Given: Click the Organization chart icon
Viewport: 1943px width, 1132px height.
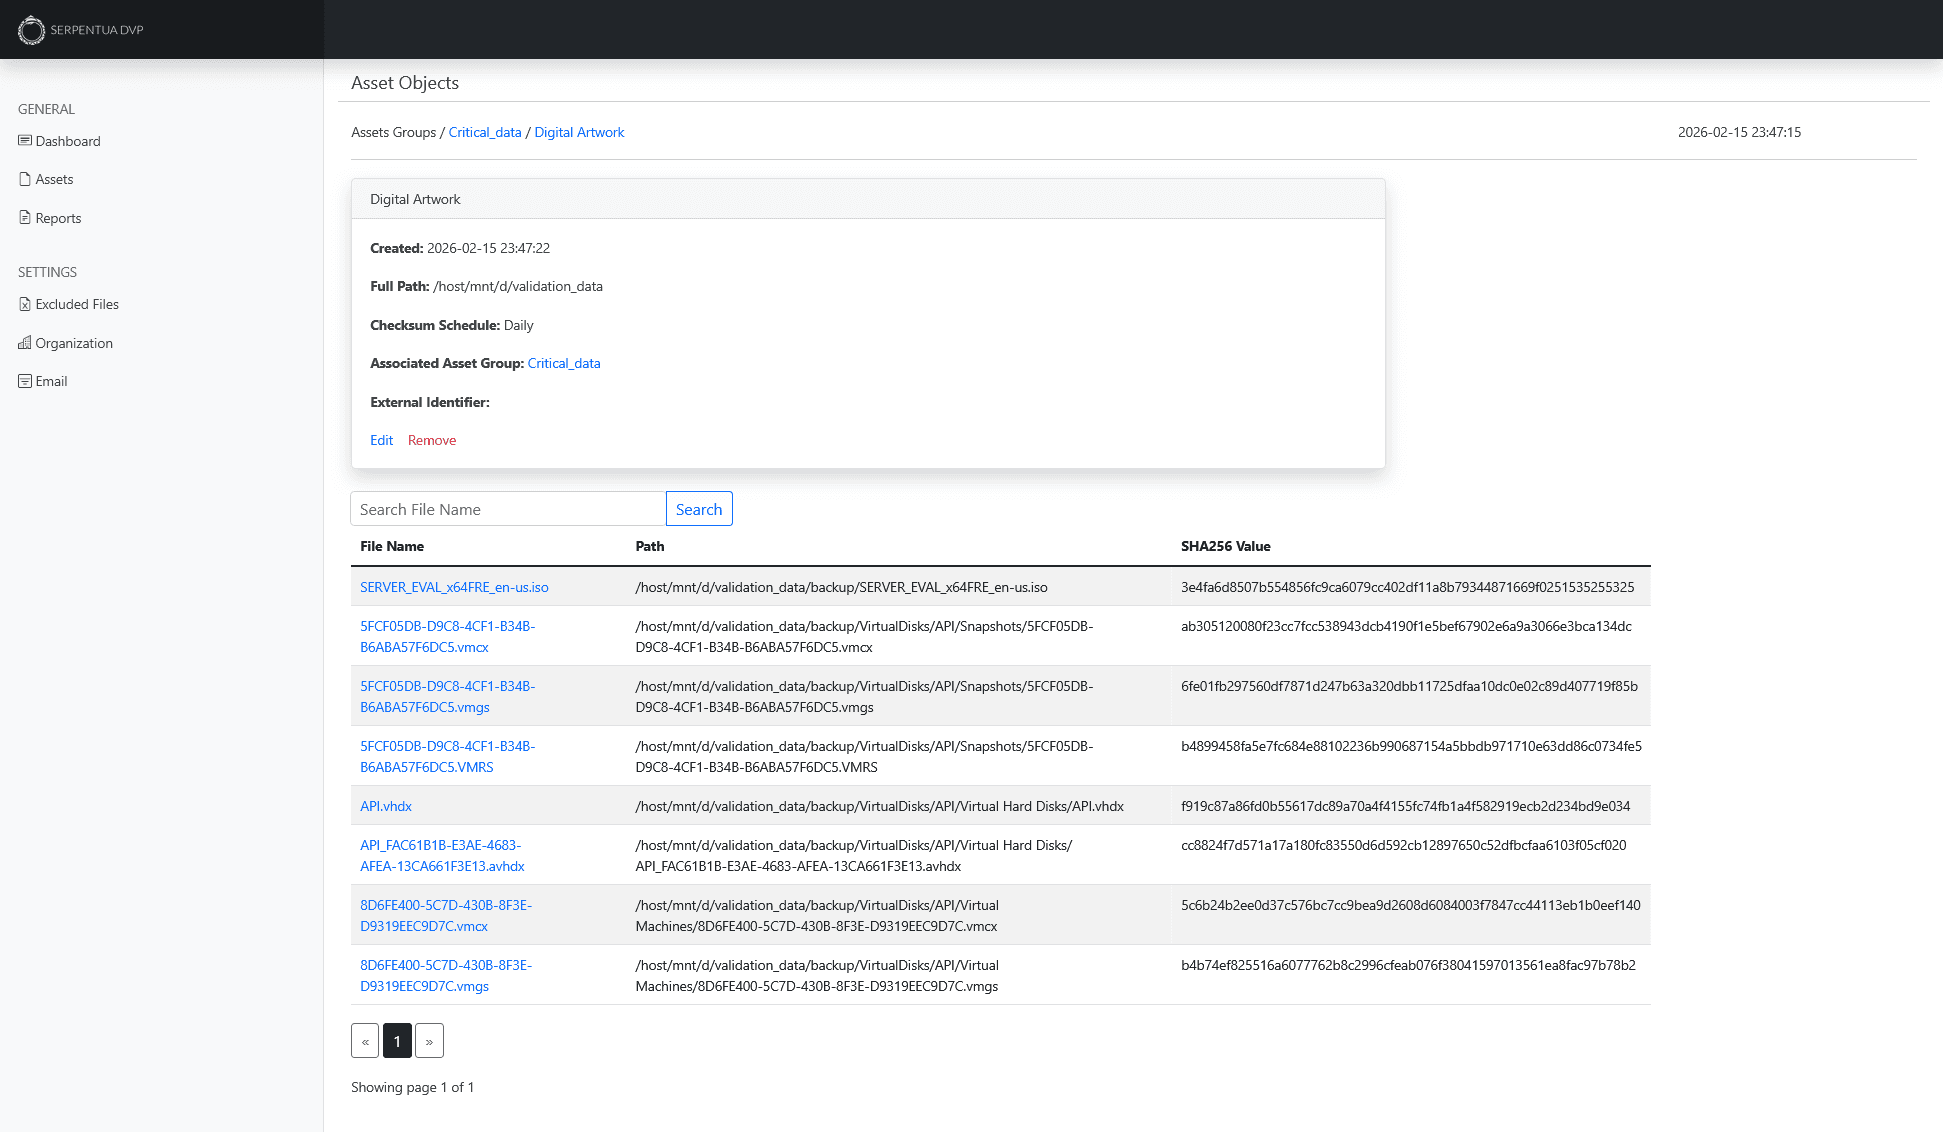Looking at the screenshot, I should pyautogui.click(x=25, y=343).
